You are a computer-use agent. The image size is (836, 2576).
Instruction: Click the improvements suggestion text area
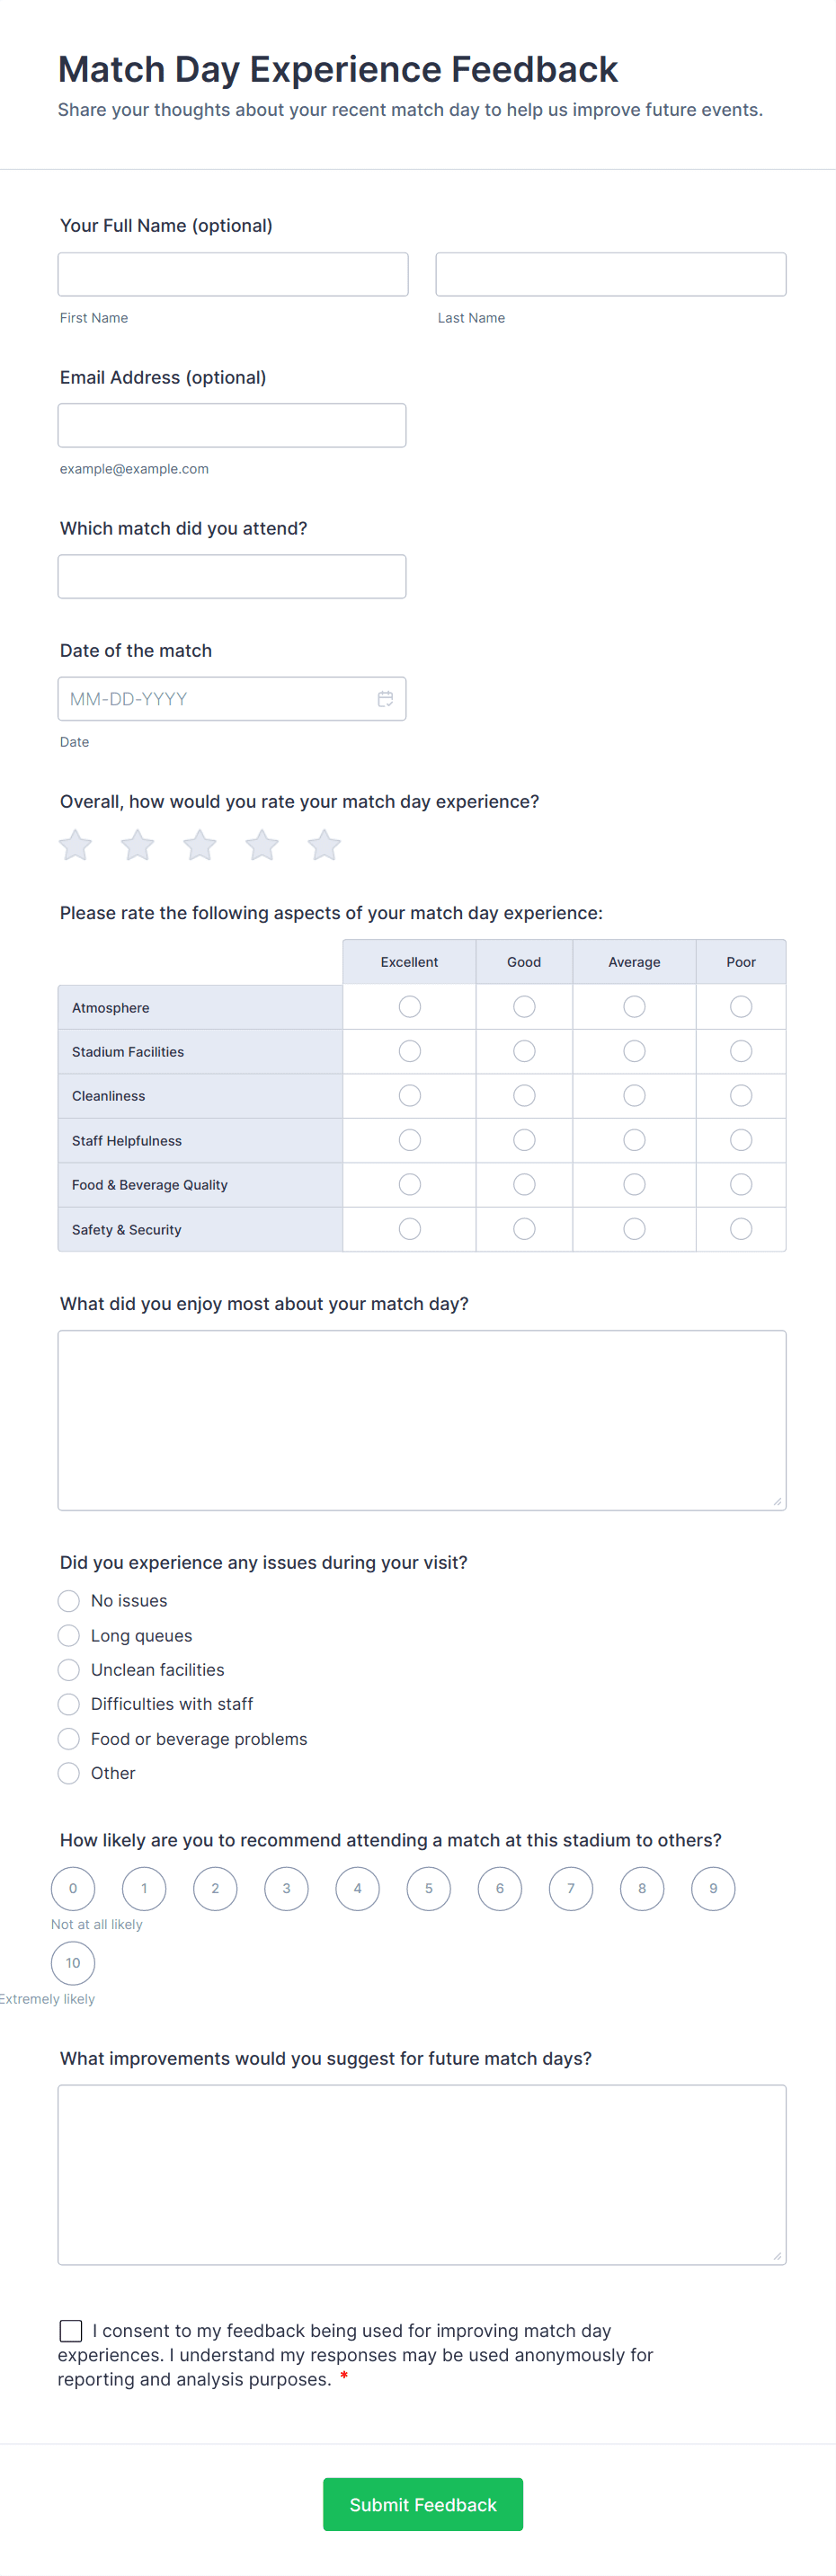(422, 2175)
